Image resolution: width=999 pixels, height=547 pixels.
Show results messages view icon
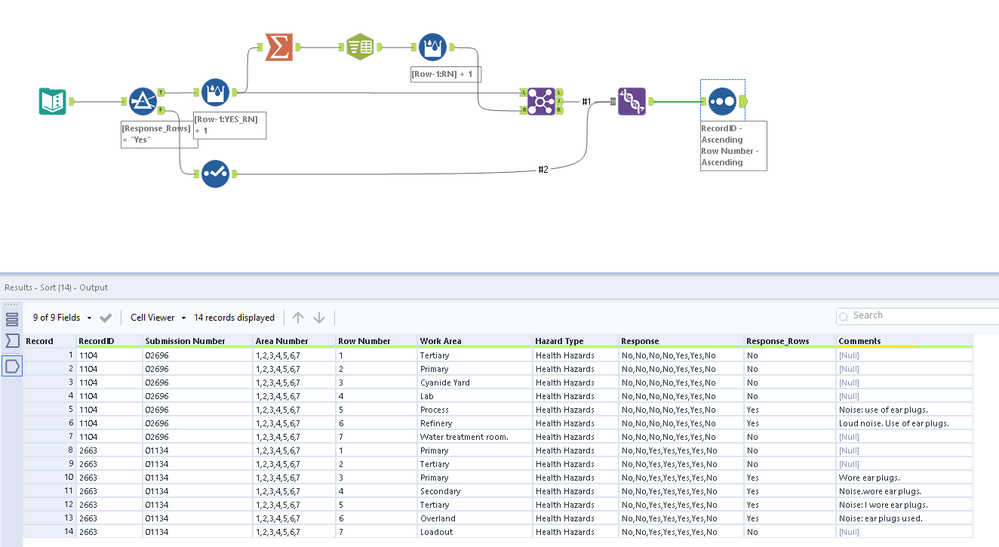[12, 319]
